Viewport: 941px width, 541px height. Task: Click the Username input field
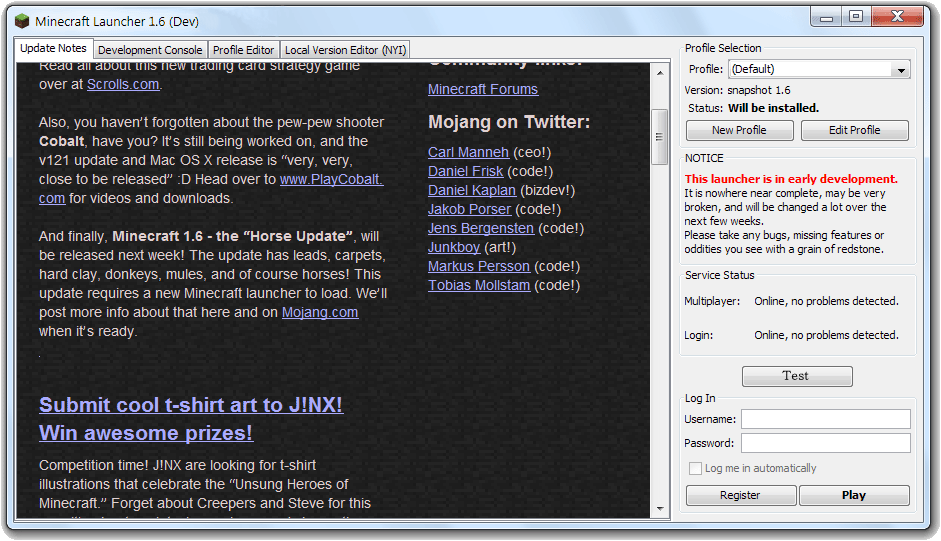[x=826, y=419]
